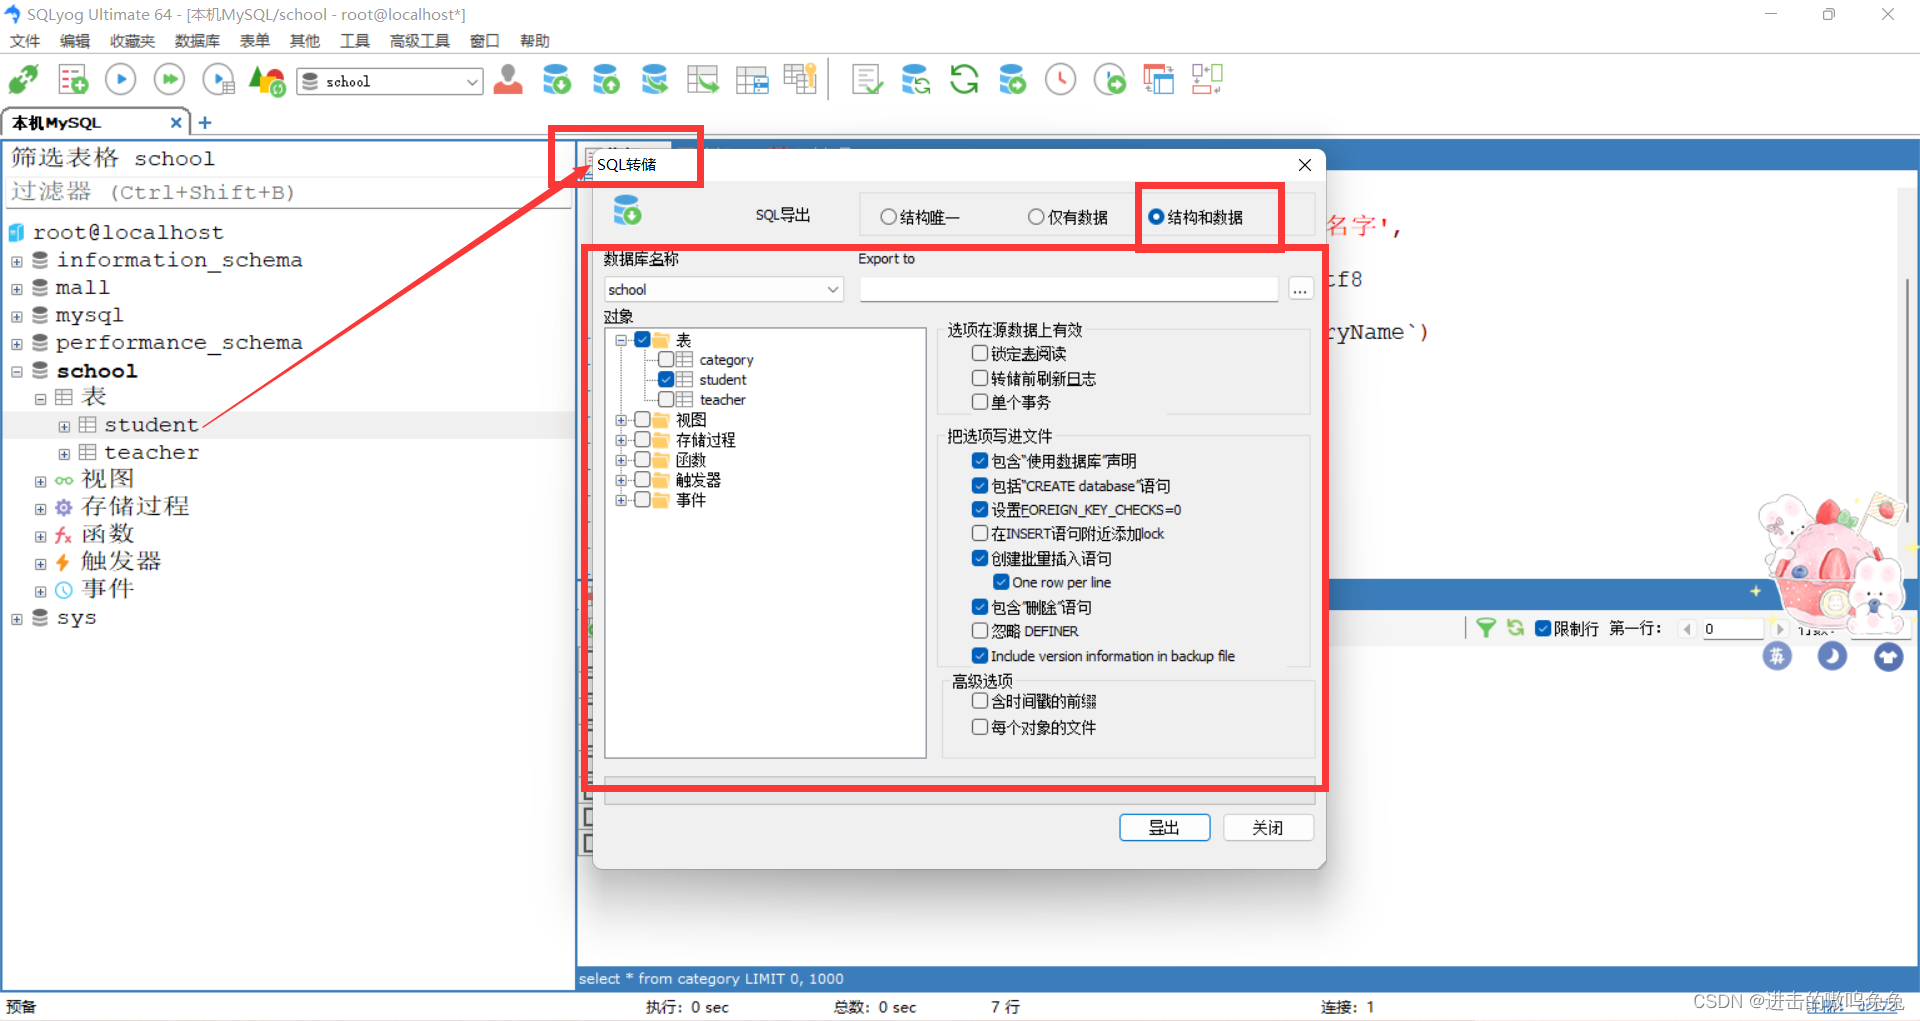
Task: Click the 第一行 row offset input field
Action: point(1732,629)
